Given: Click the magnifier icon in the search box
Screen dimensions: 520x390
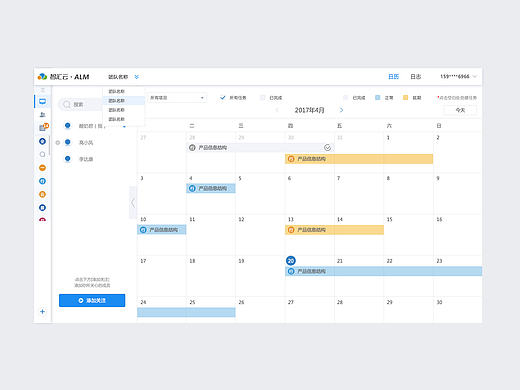Looking at the screenshot, I should pos(67,104).
